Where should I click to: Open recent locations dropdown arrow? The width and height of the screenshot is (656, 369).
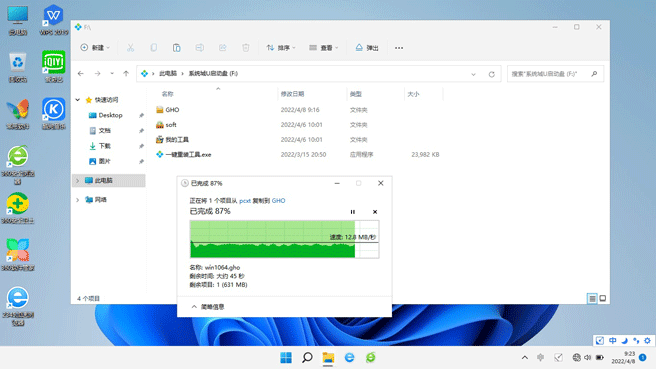tap(112, 74)
